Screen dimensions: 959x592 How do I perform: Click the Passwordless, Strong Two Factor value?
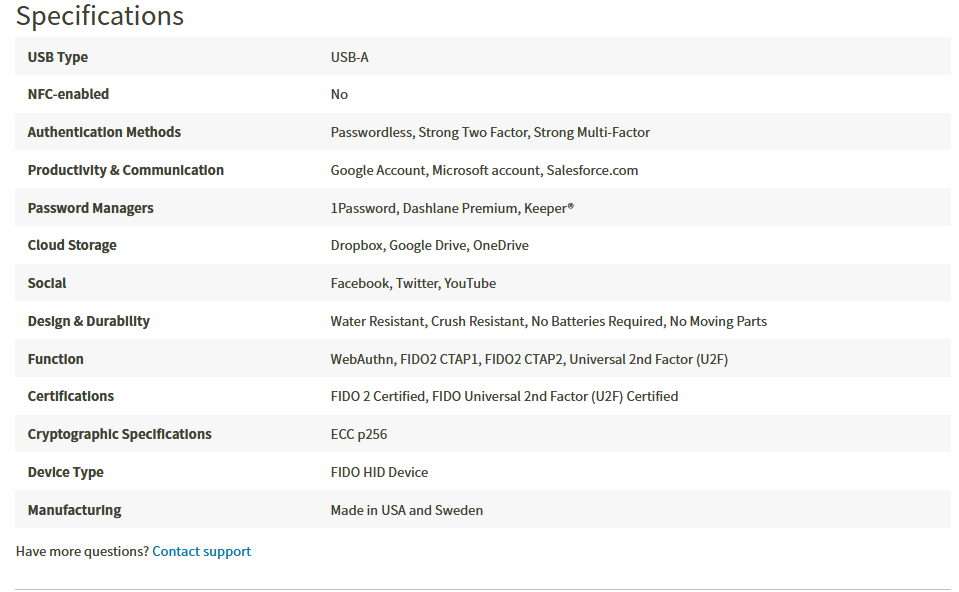pos(490,132)
